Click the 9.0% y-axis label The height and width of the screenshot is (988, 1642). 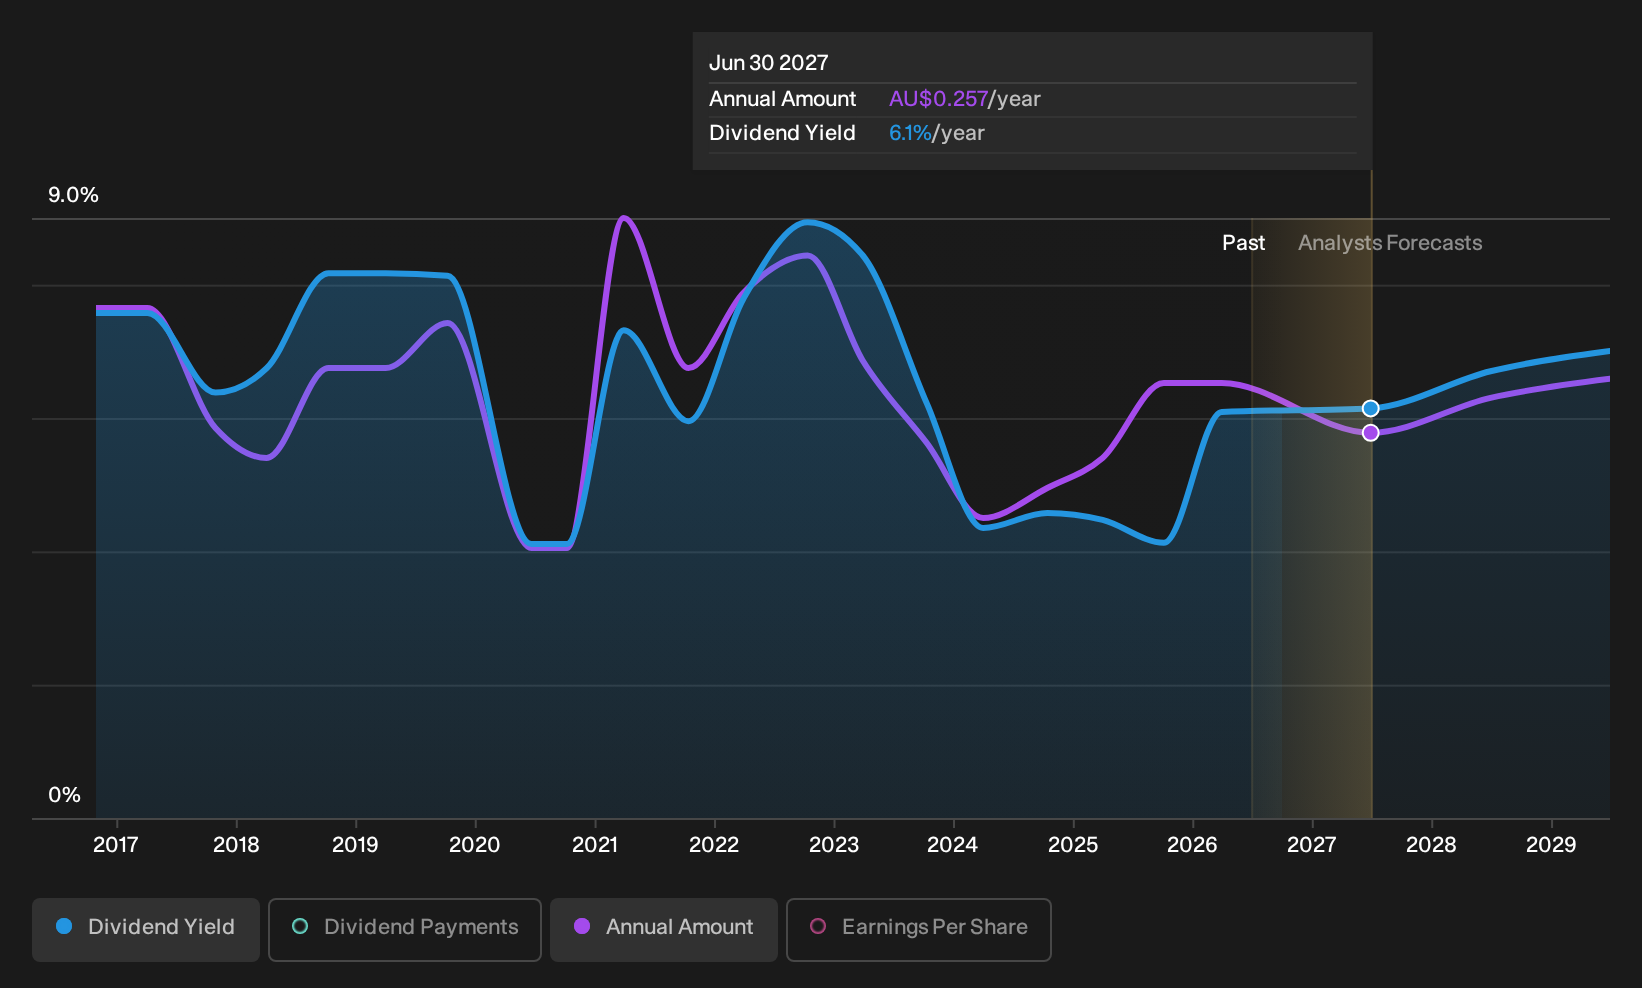[x=73, y=195]
